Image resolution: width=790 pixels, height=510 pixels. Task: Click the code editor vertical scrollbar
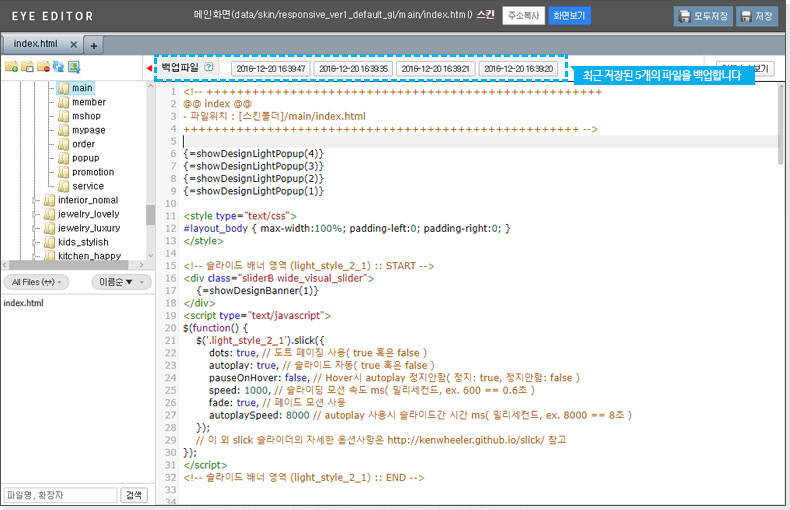[x=780, y=125]
